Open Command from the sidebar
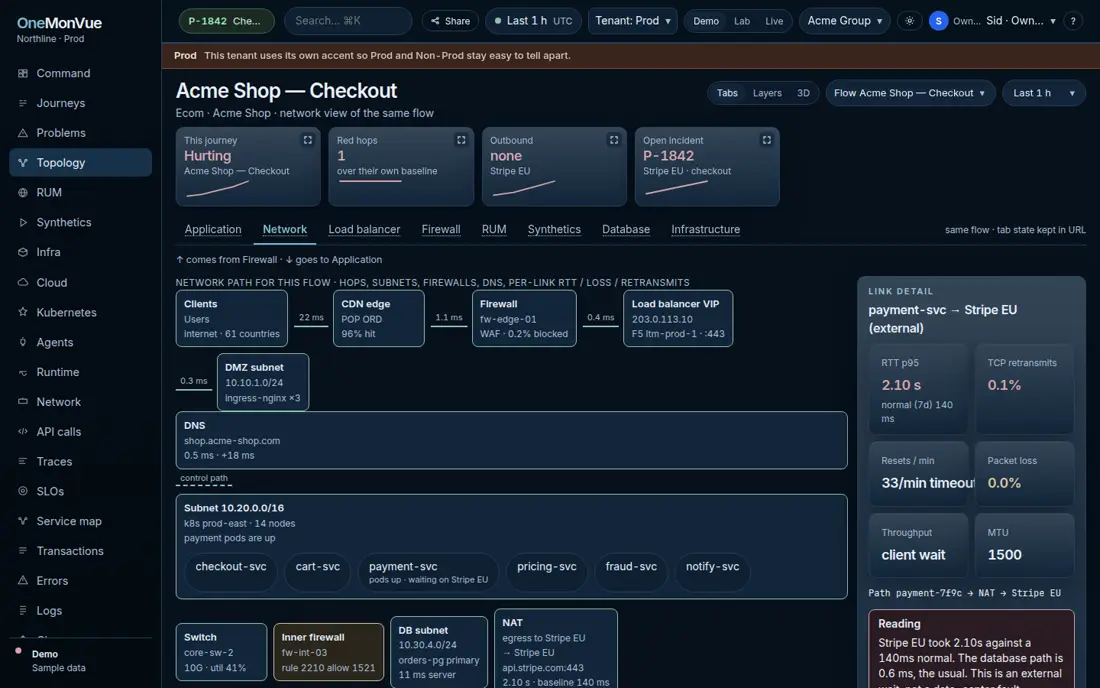 pyautogui.click(x=81, y=74)
